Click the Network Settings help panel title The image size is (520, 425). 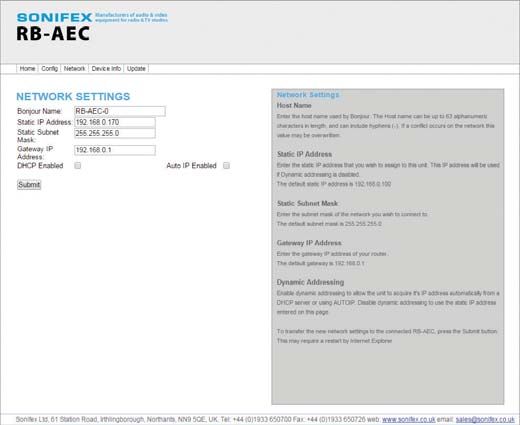pyautogui.click(x=308, y=95)
